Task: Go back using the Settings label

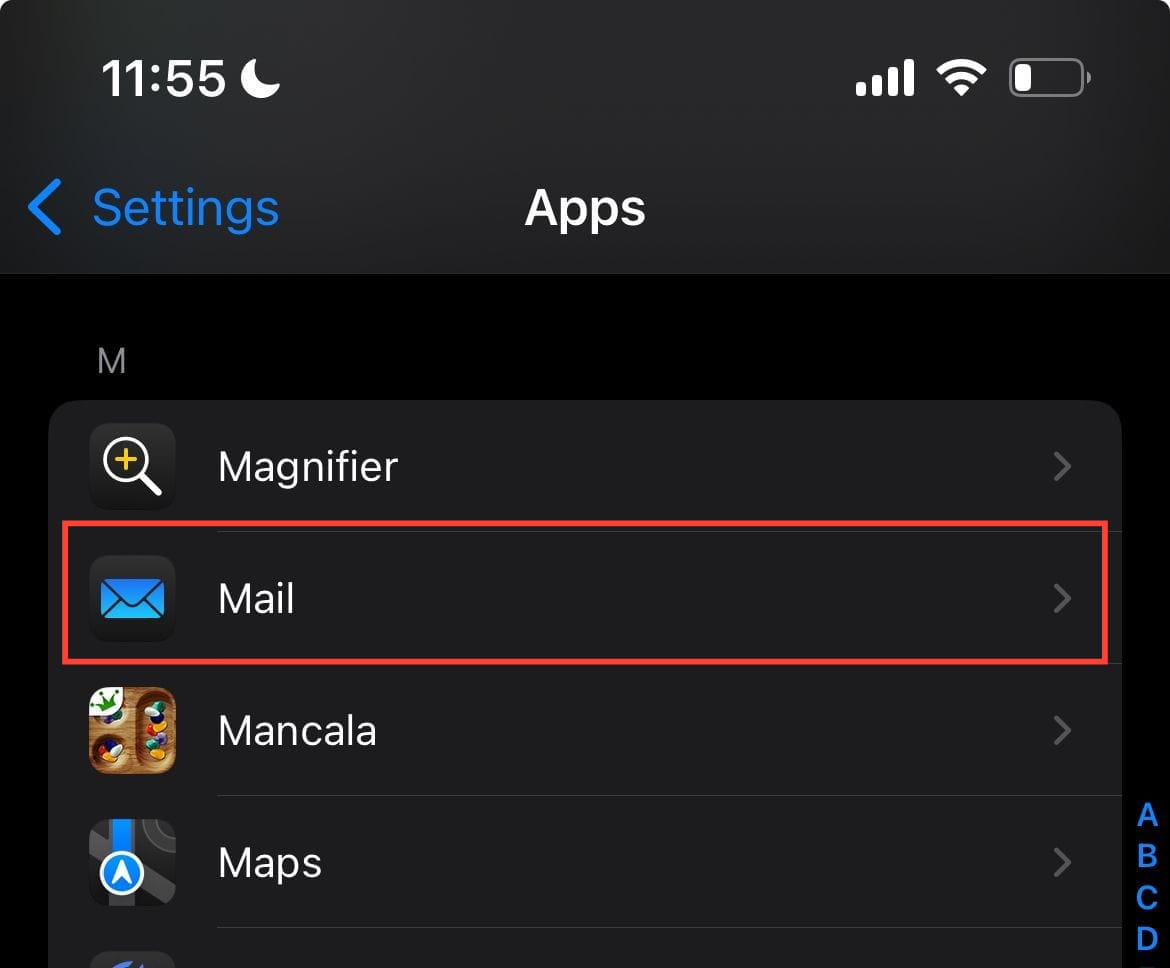Action: coord(185,208)
